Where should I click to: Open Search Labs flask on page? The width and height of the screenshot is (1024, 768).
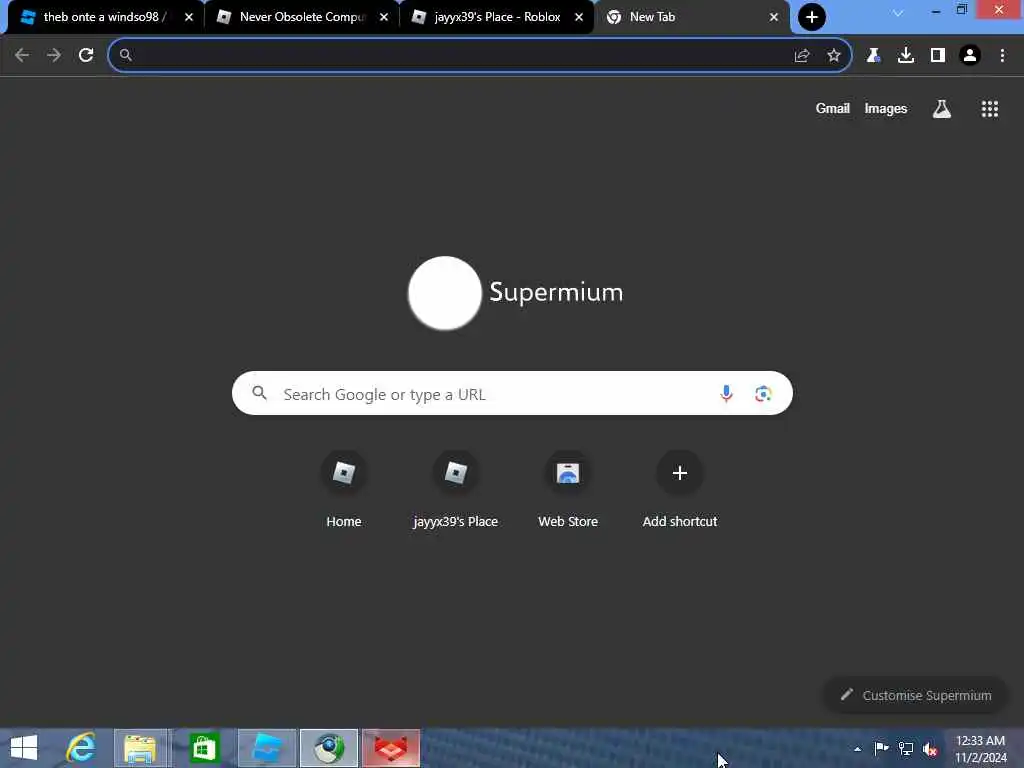pos(942,109)
